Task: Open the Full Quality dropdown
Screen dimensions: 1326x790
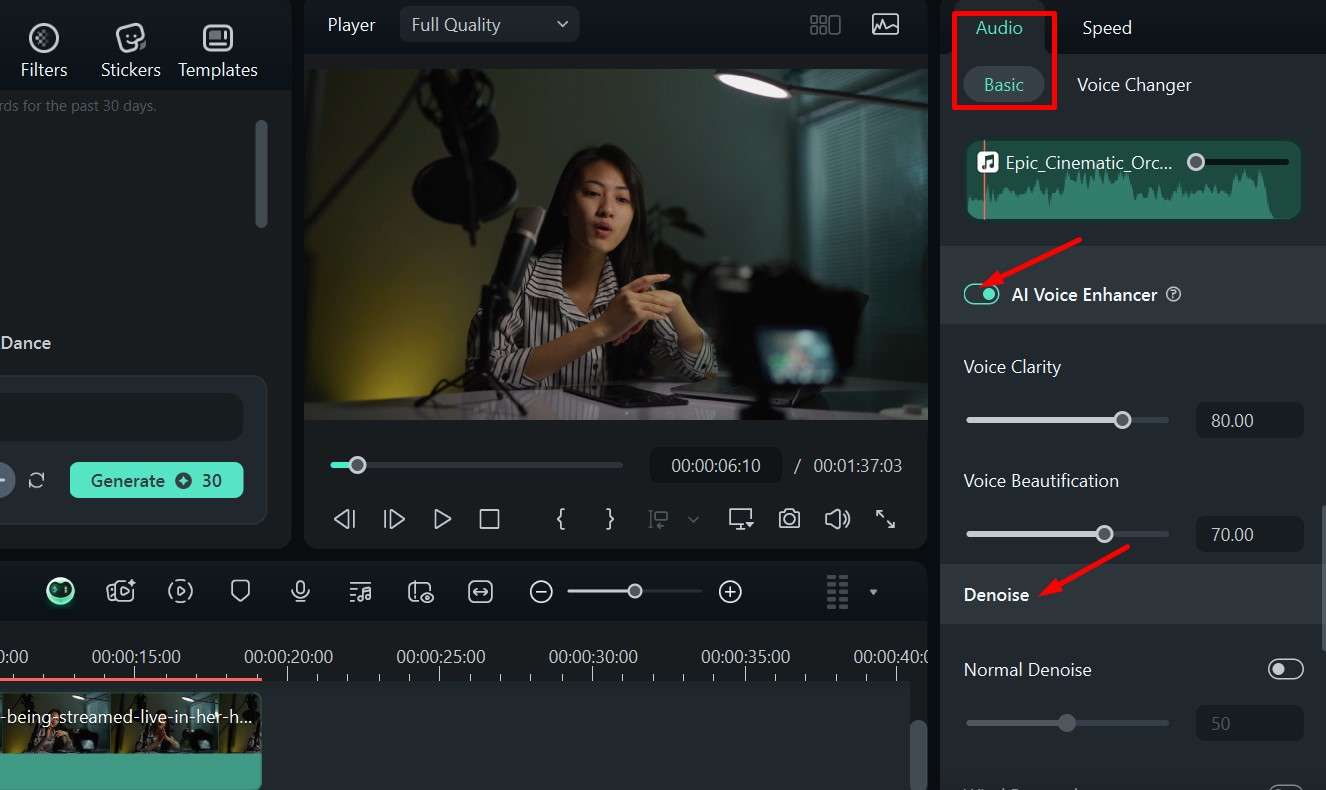Action: (x=490, y=25)
